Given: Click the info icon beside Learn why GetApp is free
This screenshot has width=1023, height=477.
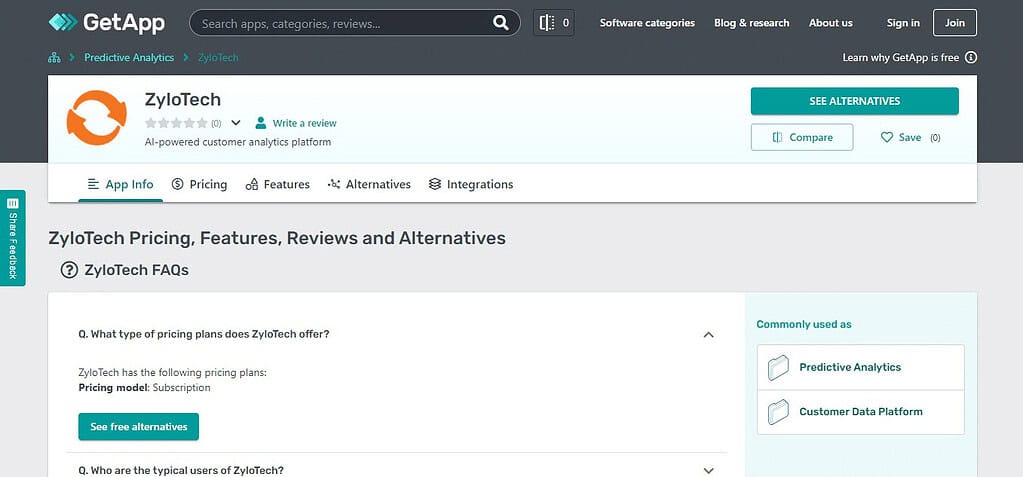Looking at the screenshot, I should pos(971,57).
